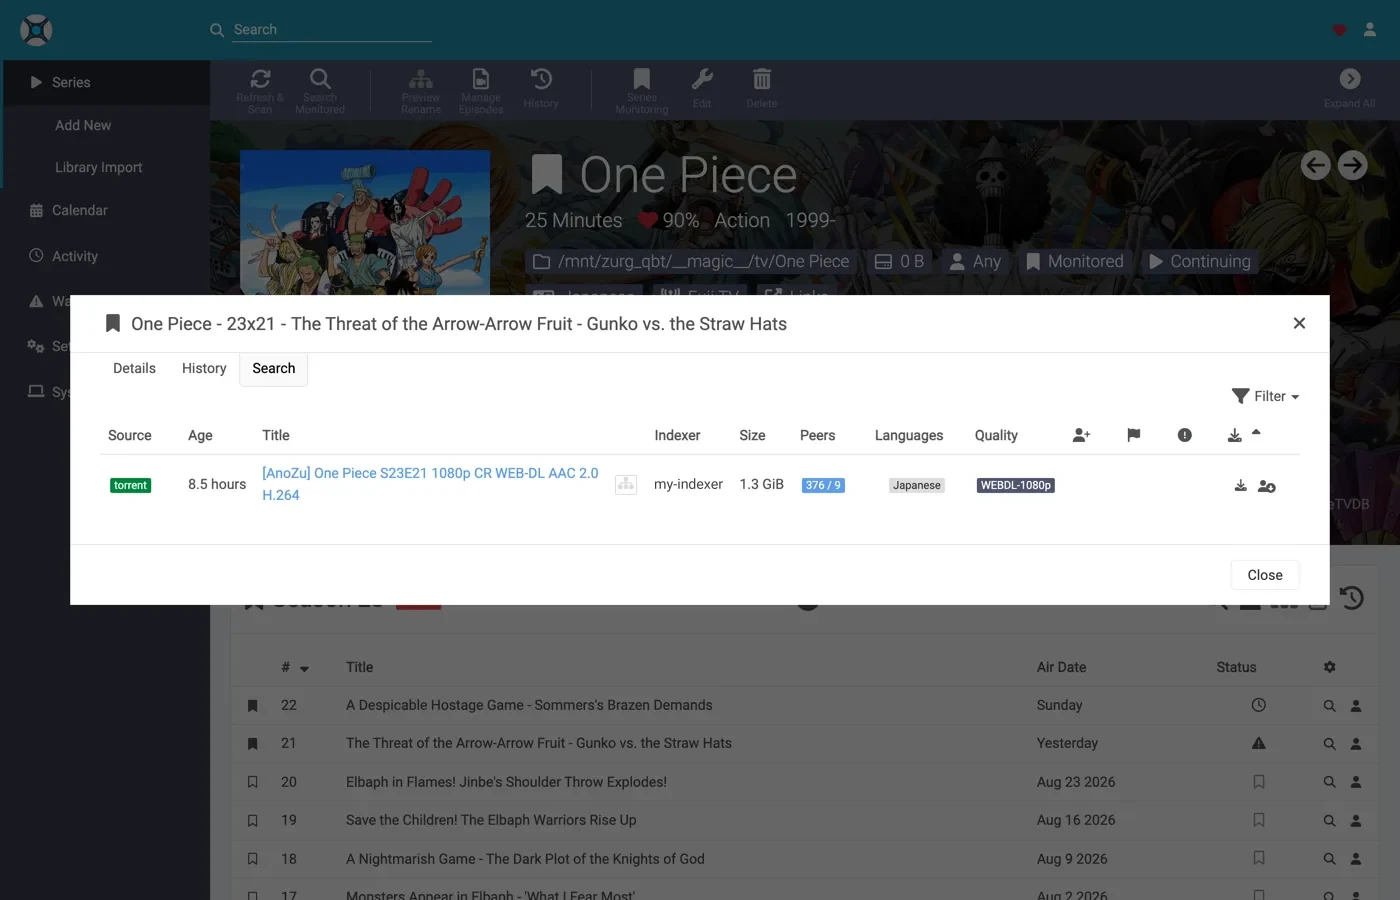The image size is (1400, 900).
Task: Open season history clock icon
Action: pyautogui.click(x=1352, y=598)
